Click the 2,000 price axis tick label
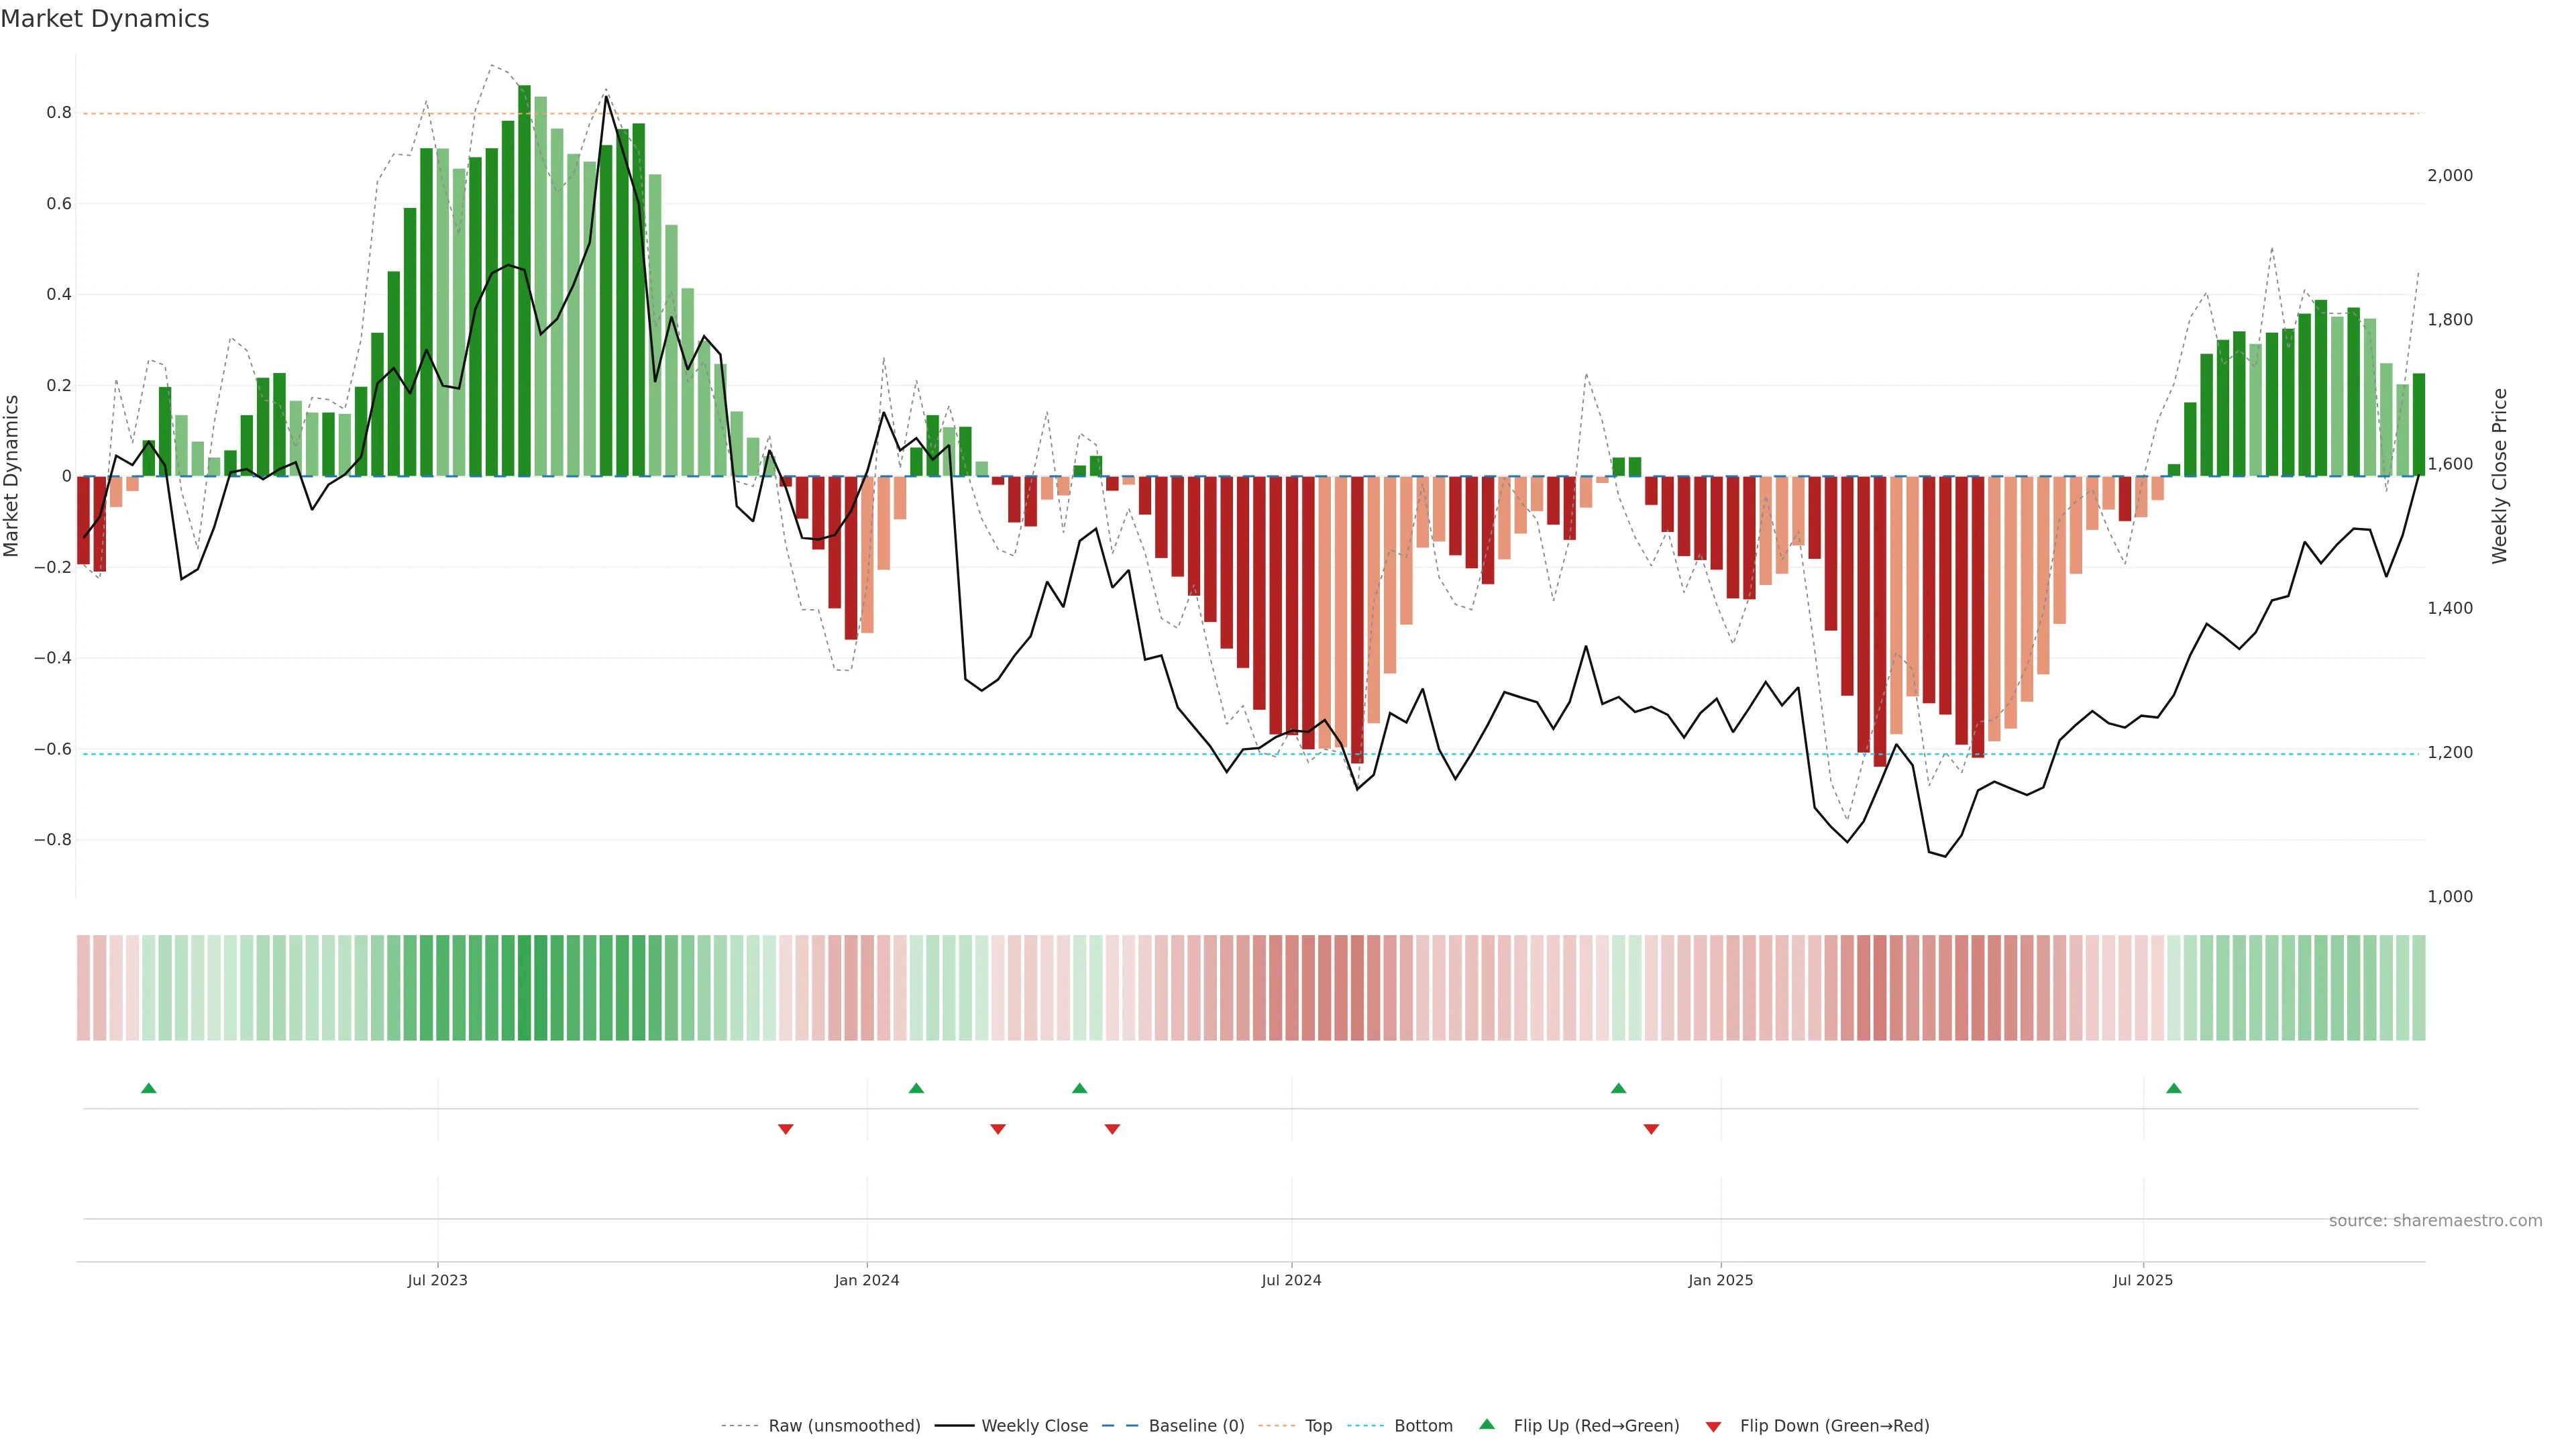2576x1449 pixels. [2449, 176]
